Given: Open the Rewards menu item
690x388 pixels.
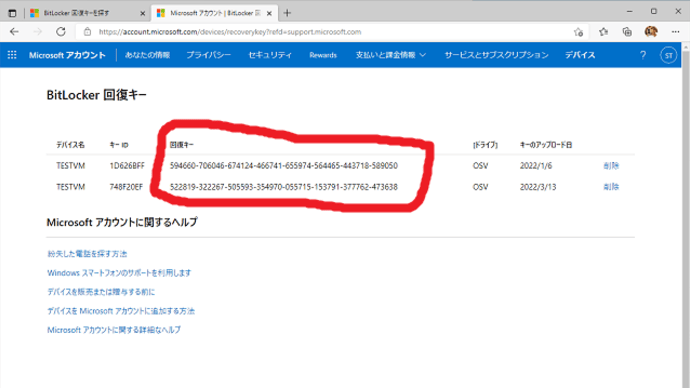Looking at the screenshot, I should click(323, 55).
